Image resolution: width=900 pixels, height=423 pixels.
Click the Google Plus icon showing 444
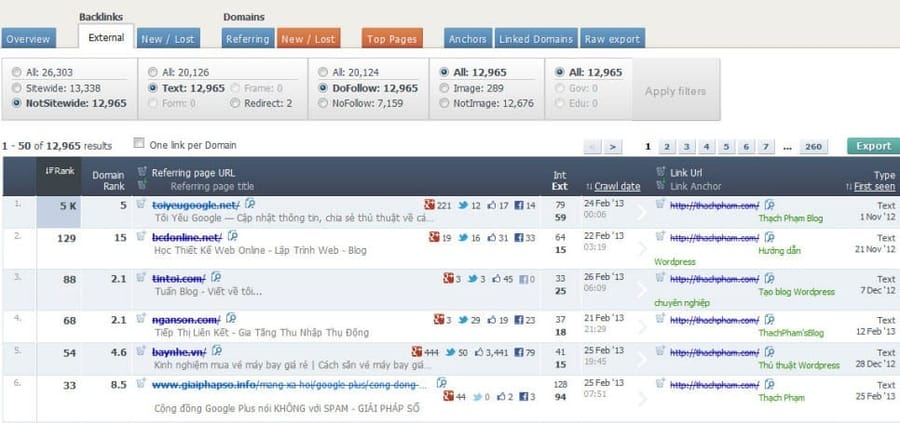click(x=417, y=352)
